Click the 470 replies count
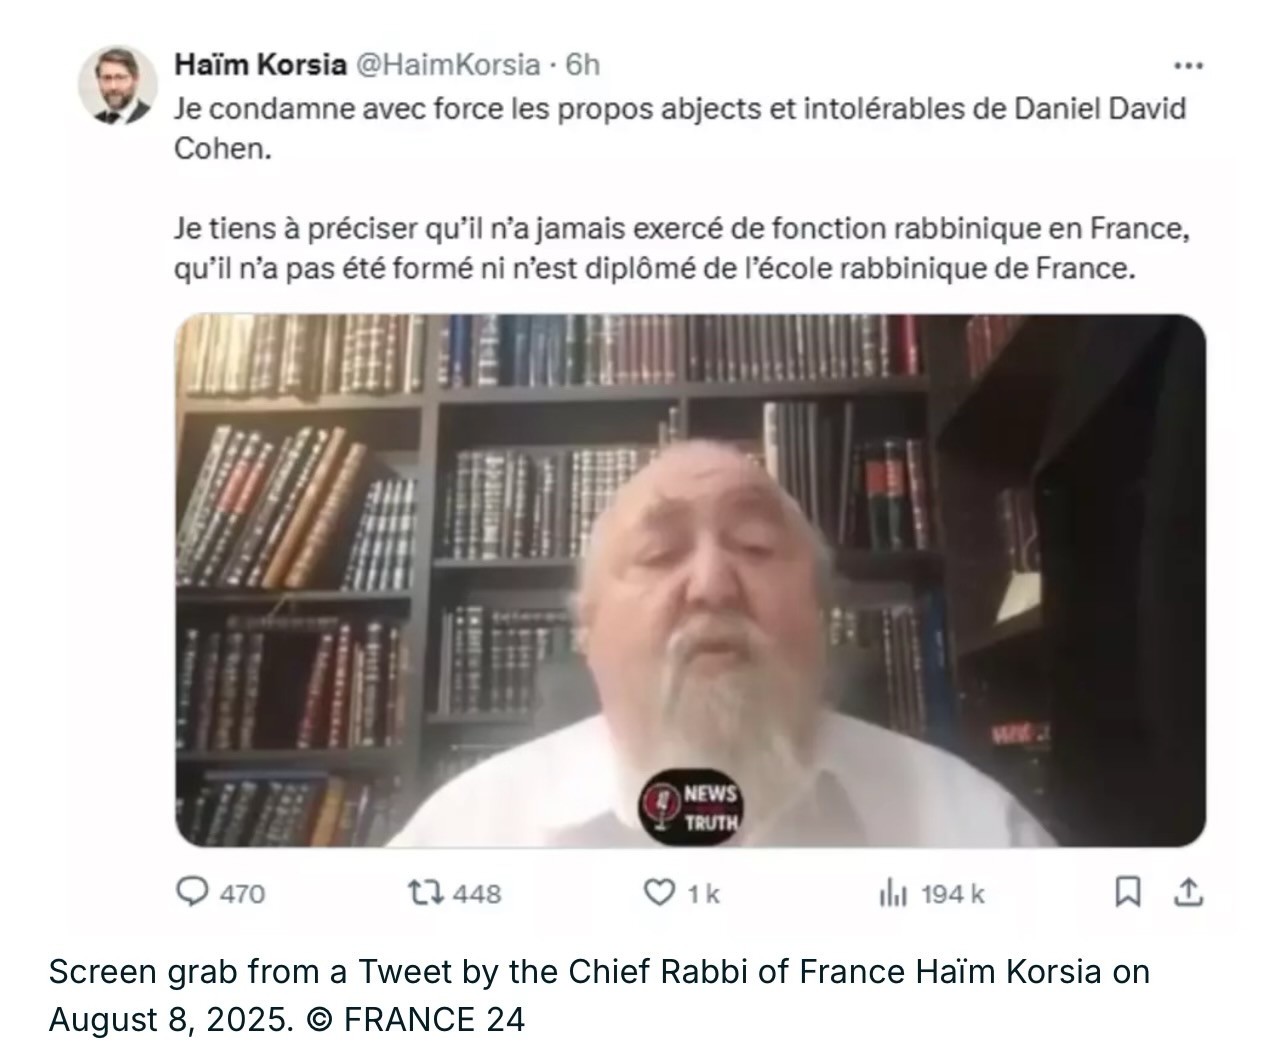Image resolution: width=1284 pixels, height=1058 pixels. click(x=242, y=893)
